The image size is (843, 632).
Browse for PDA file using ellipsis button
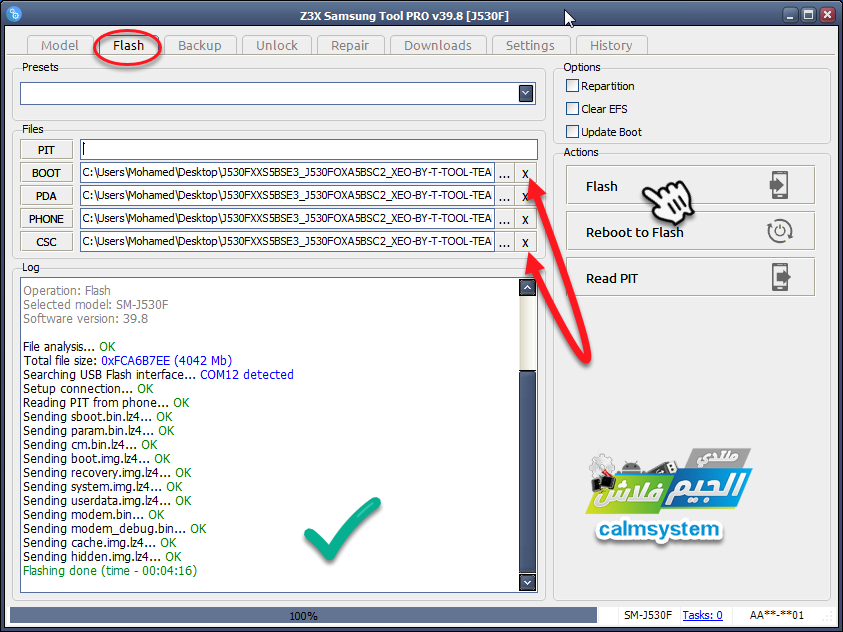pos(504,196)
